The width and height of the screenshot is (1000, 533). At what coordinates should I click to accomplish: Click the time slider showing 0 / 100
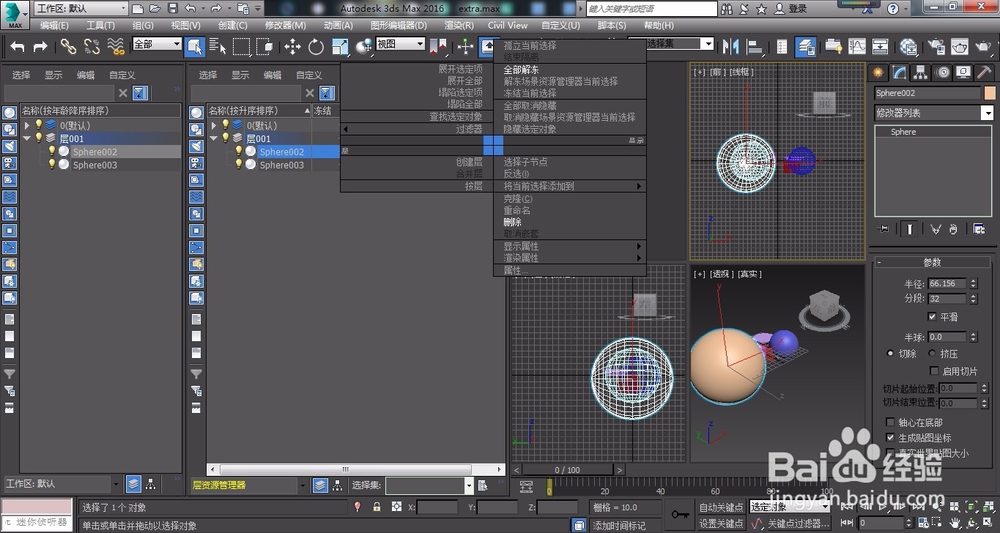point(567,470)
